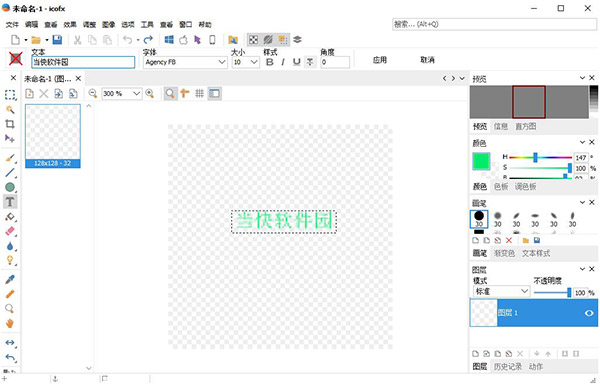
Task: Toggle bold text style
Action: 269,62
